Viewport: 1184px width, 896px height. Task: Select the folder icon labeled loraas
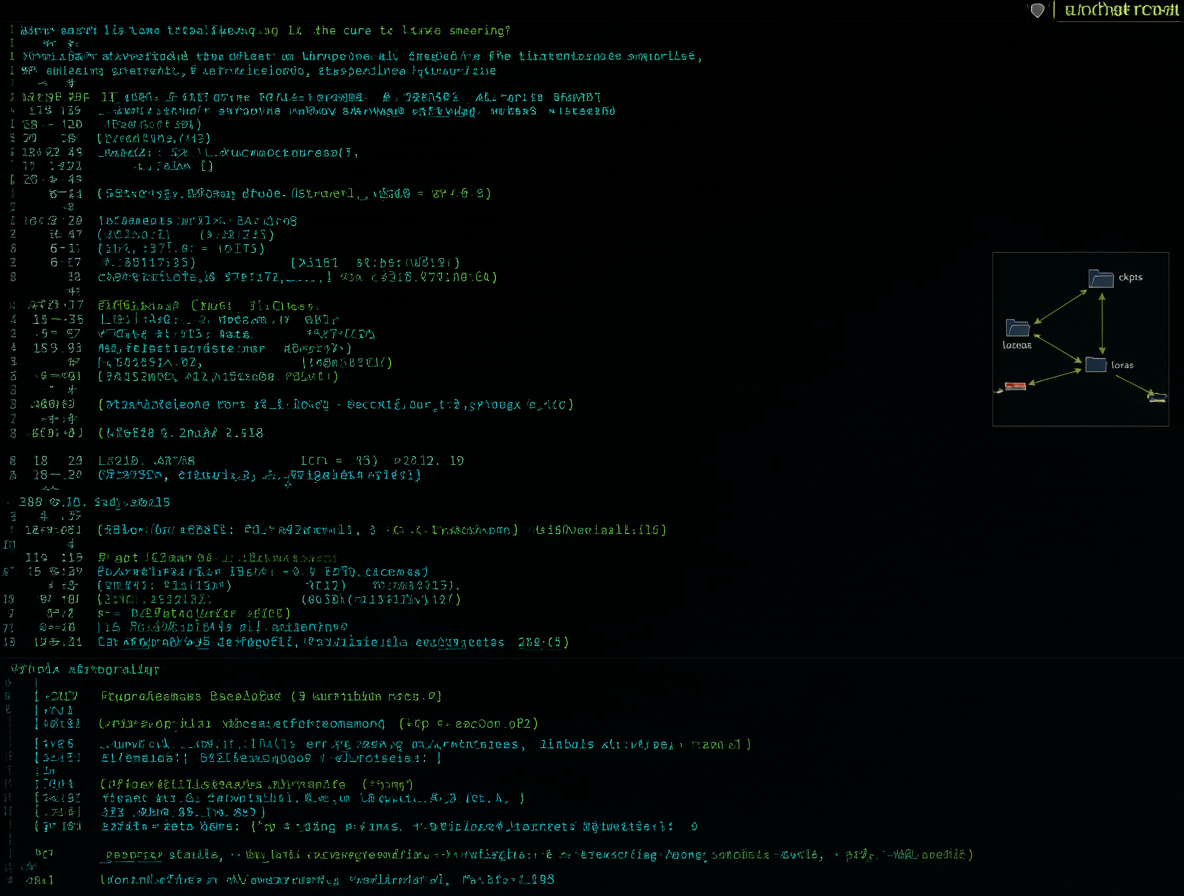tap(1018, 328)
